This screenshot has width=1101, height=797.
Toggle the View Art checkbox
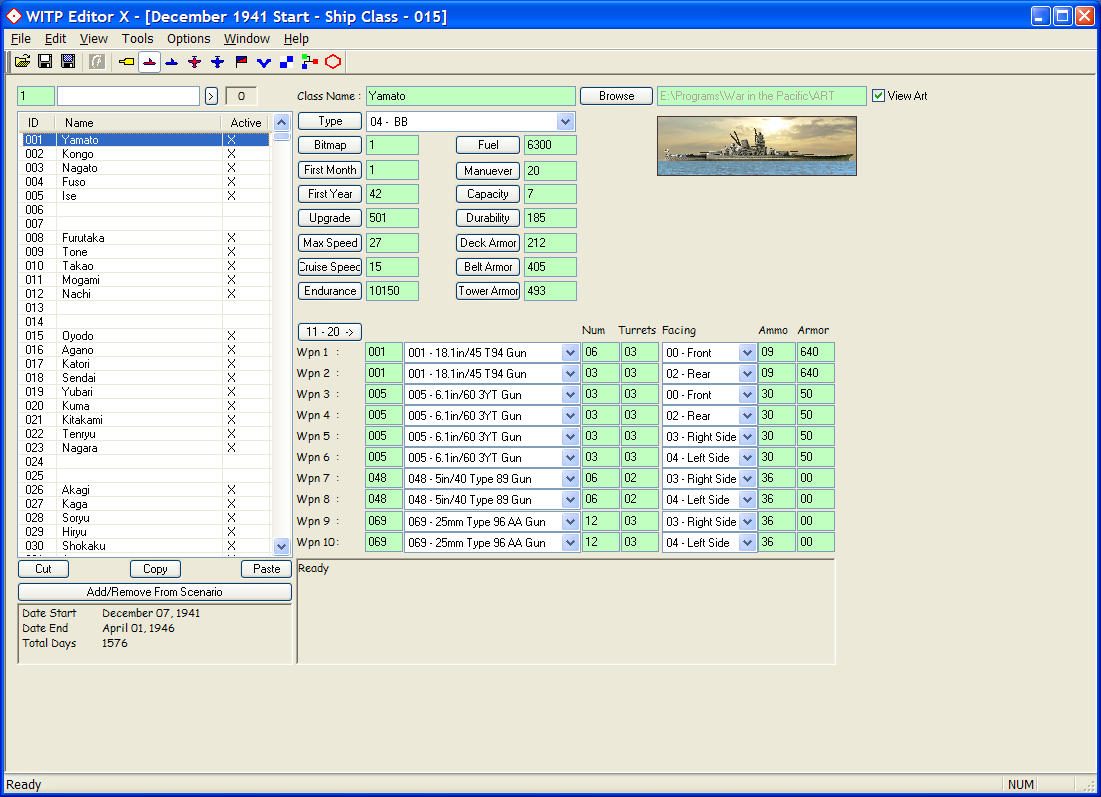pyautogui.click(x=878, y=95)
